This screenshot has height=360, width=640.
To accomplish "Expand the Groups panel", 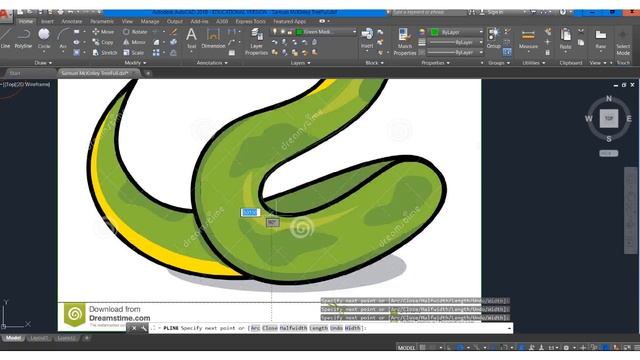I will pyautogui.click(x=498, y=63).
